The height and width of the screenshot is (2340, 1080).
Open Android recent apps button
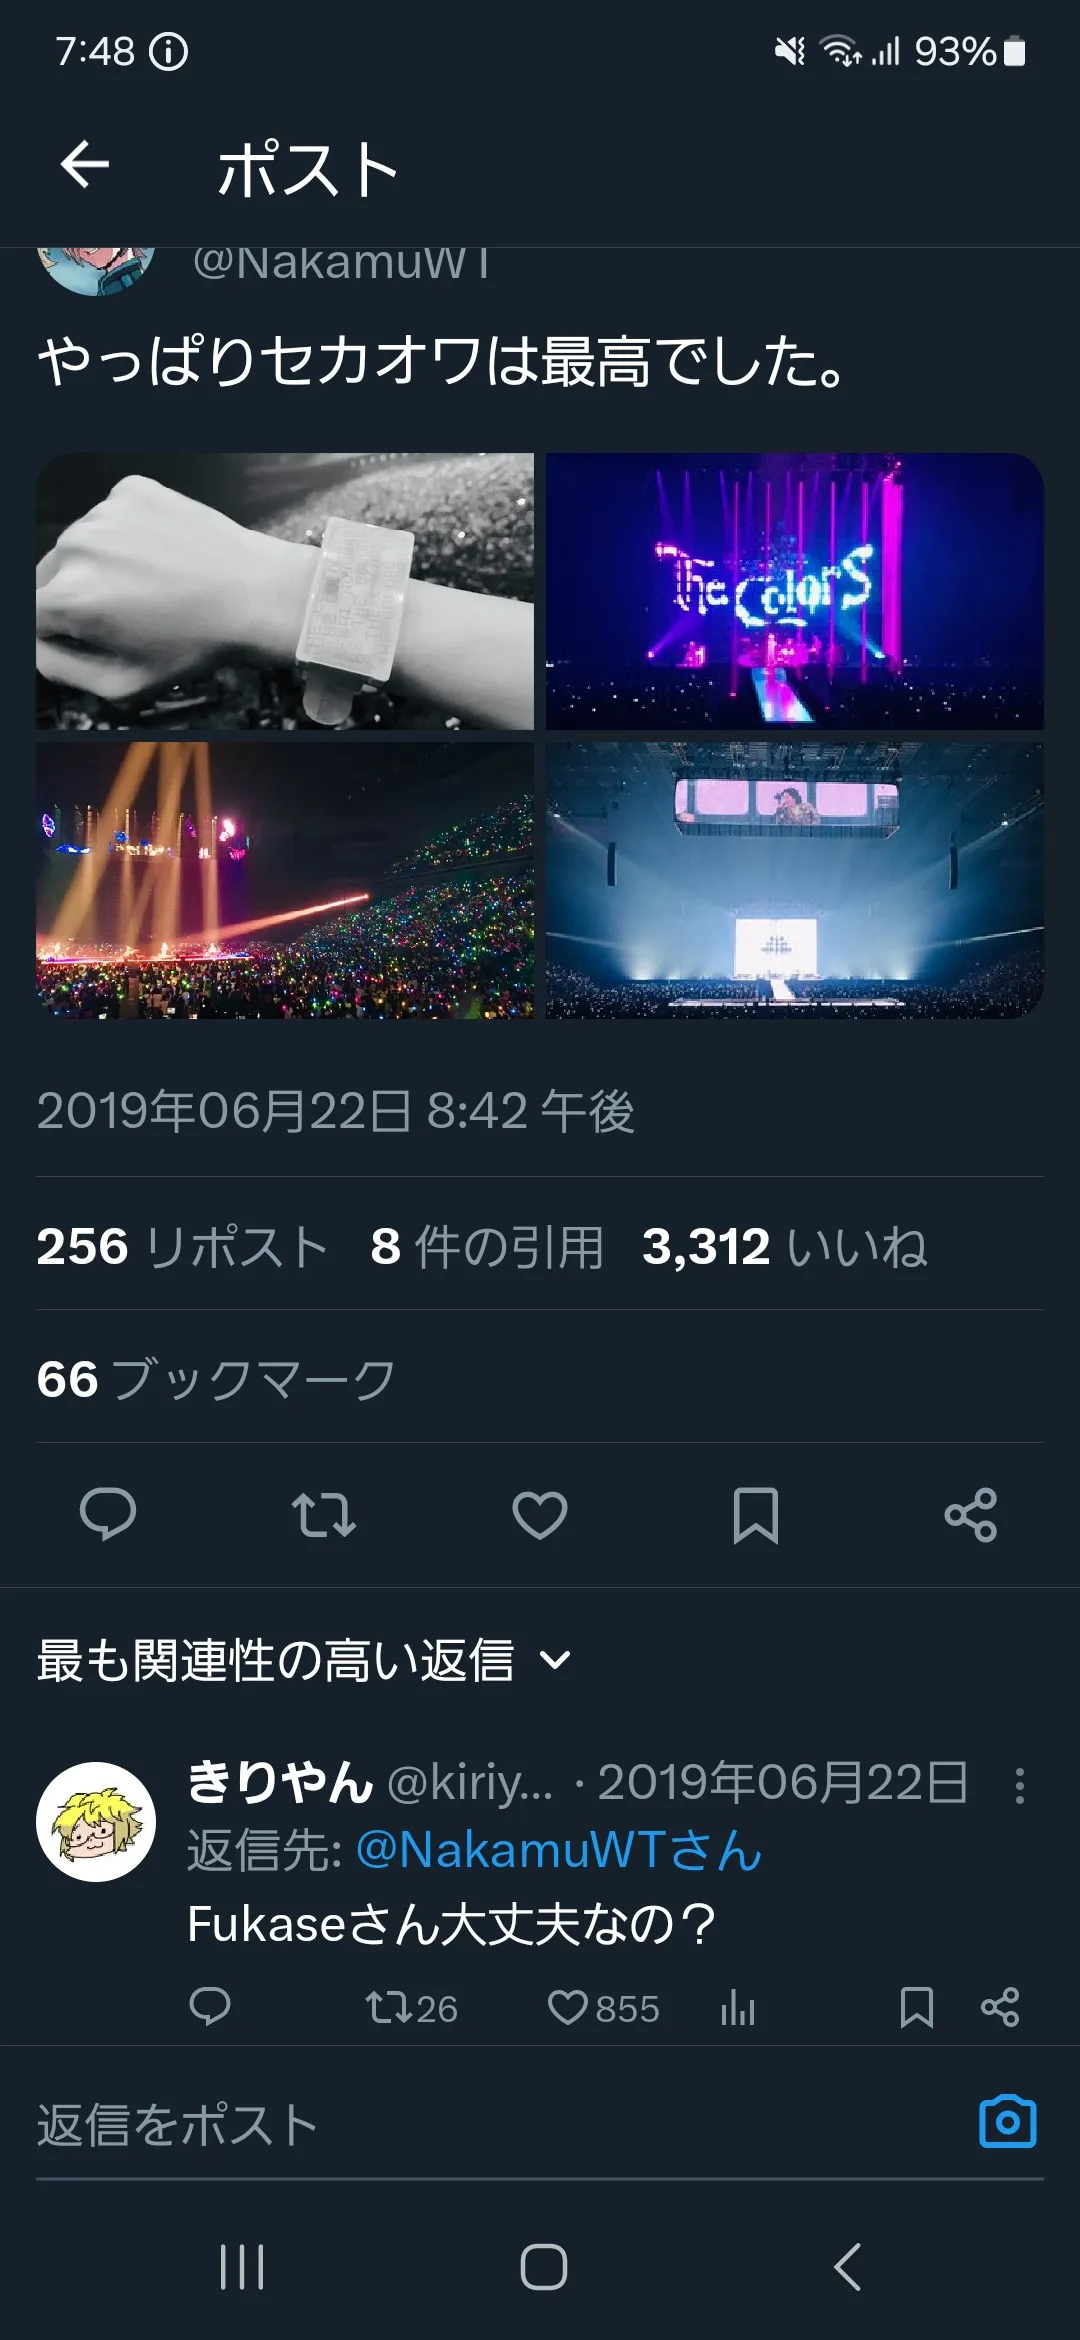coord(242,2267)
